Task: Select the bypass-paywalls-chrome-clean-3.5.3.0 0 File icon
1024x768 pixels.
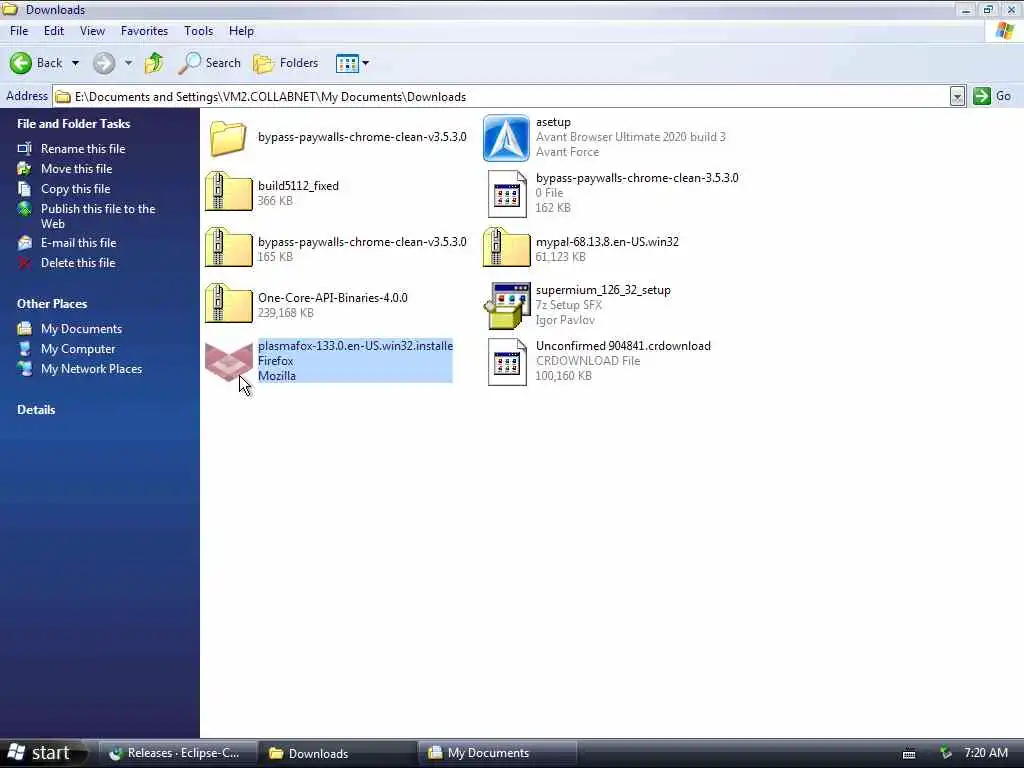Action: [507, 193]
